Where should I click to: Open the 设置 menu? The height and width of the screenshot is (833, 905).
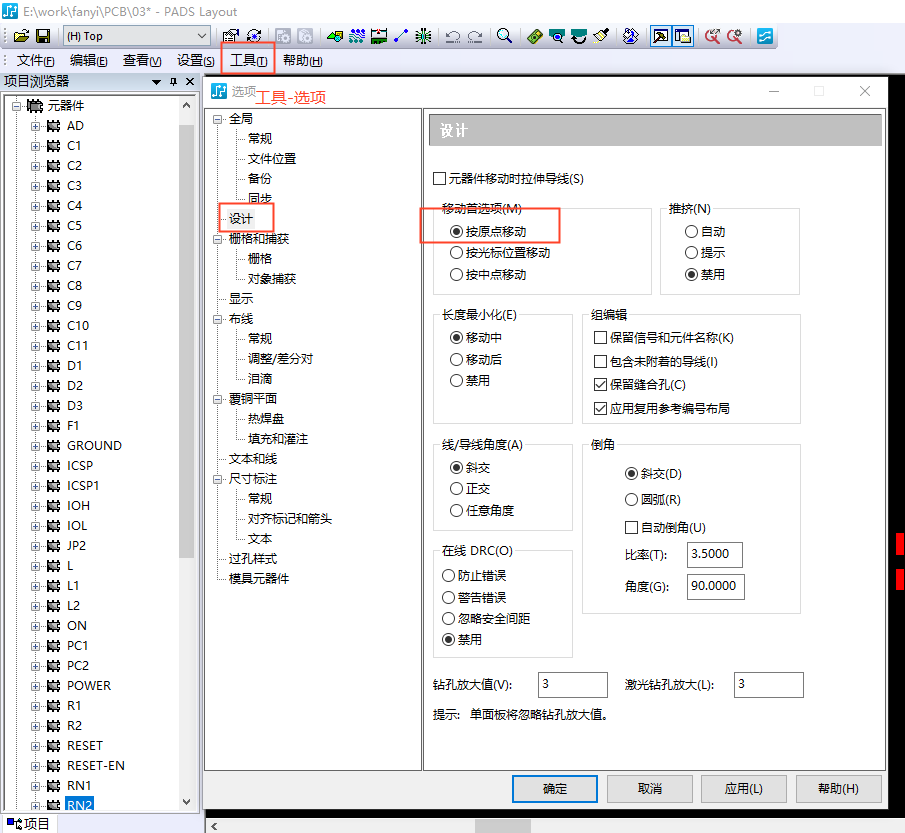[194, 60]
